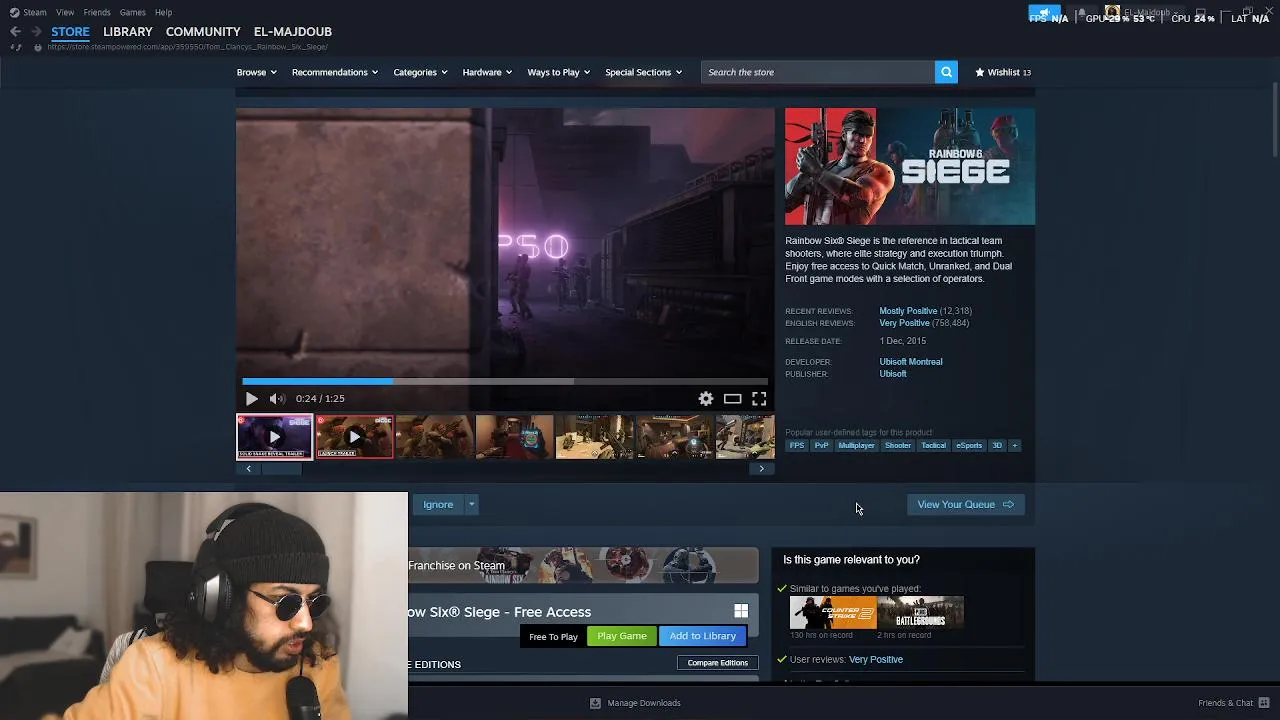1280x720 pixels.
Task: Open the Categories dropdown
Action: 420,72
